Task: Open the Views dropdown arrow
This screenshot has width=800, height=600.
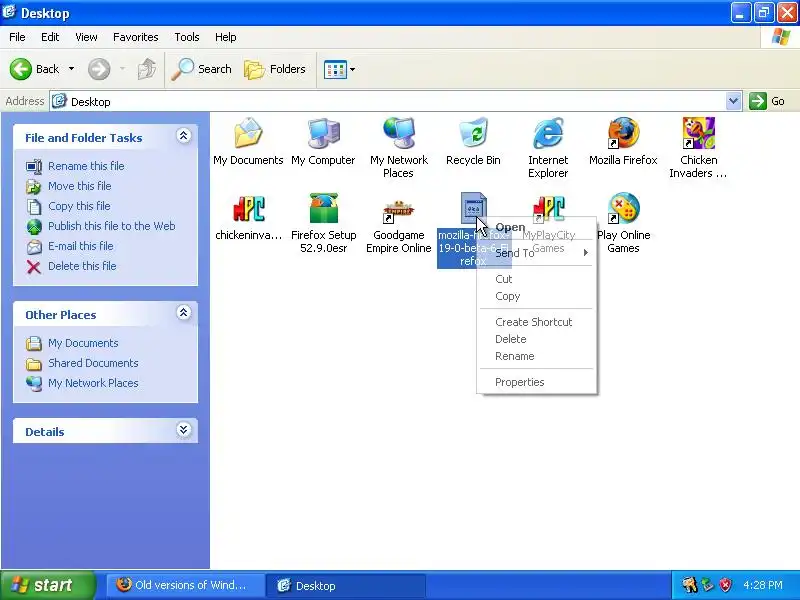Action: pos(352,69)
